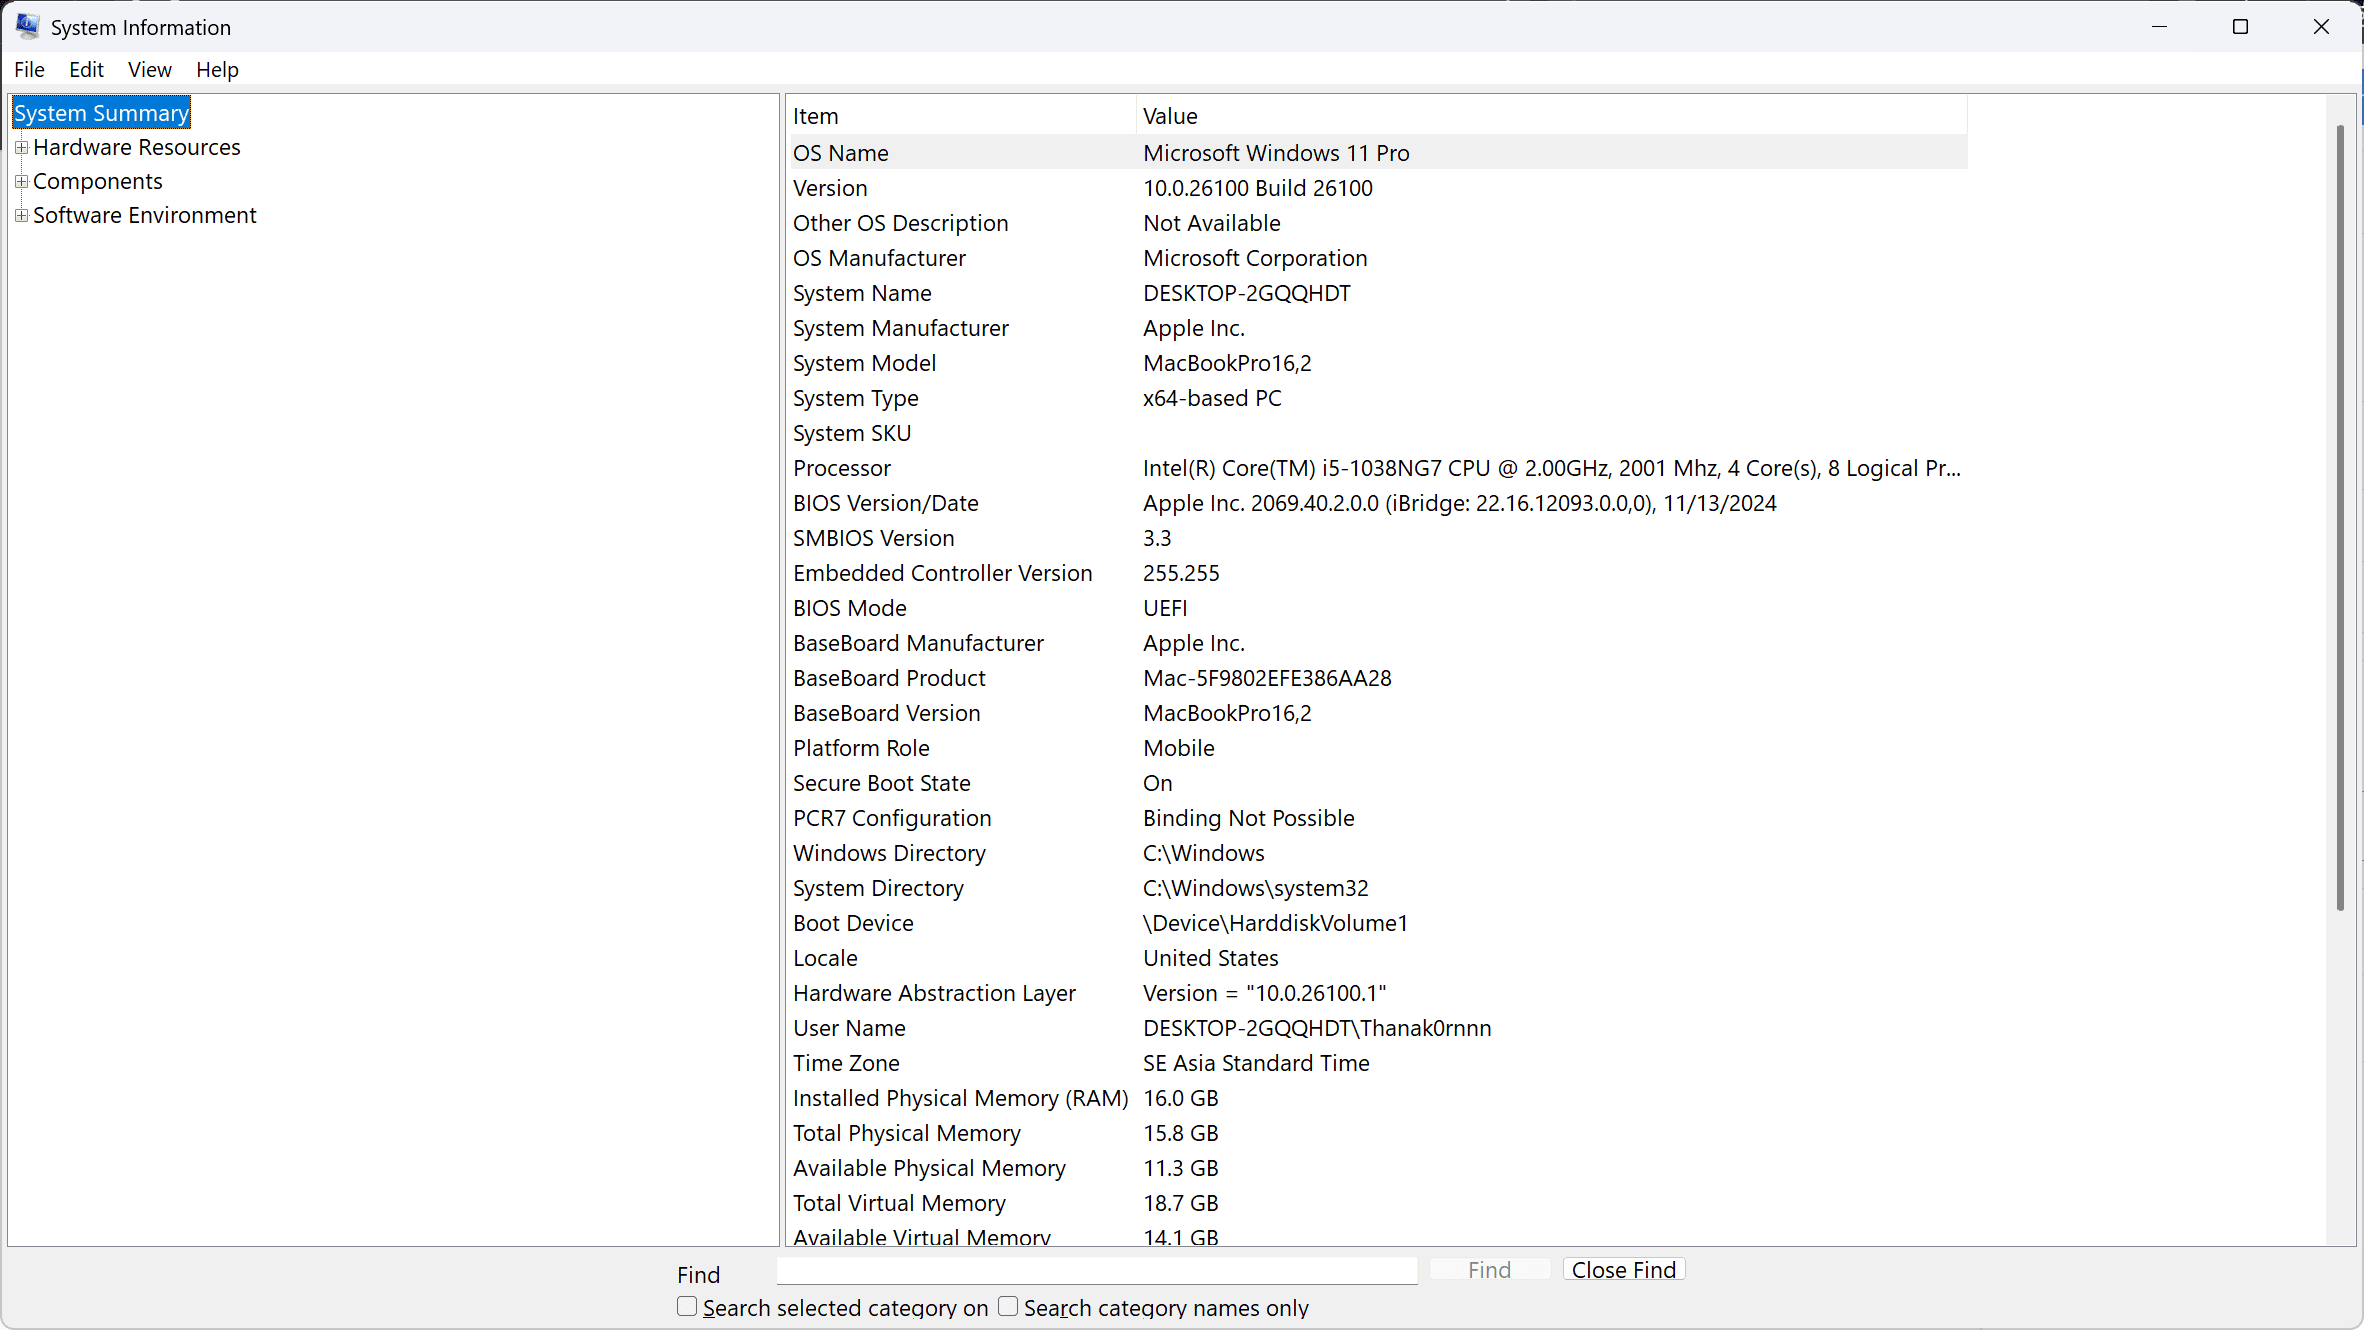The width and height of the screenshot is (2364, 1330).
Task: Select the Secure Boot State row
Action: [x=881, y=784]
